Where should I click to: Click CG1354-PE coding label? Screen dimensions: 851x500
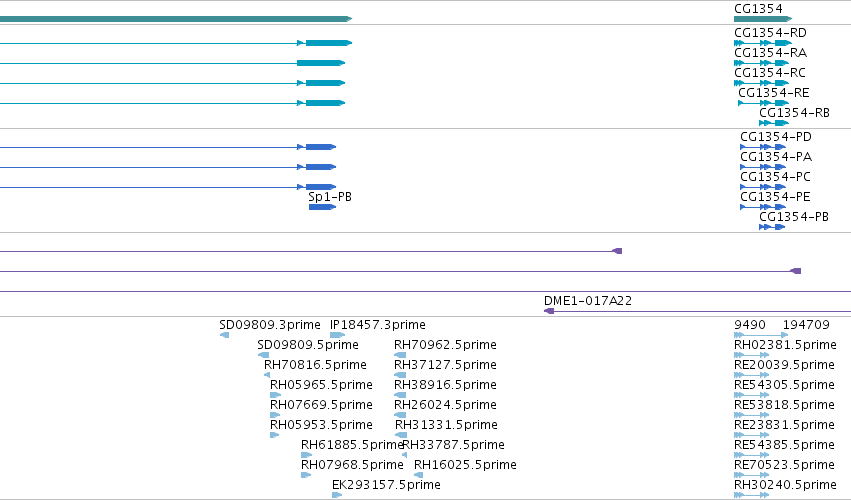(x=775, y=197)
